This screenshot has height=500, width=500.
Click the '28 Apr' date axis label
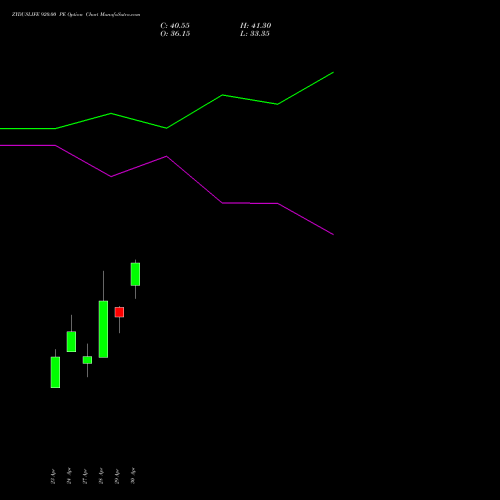coord(101,476)
